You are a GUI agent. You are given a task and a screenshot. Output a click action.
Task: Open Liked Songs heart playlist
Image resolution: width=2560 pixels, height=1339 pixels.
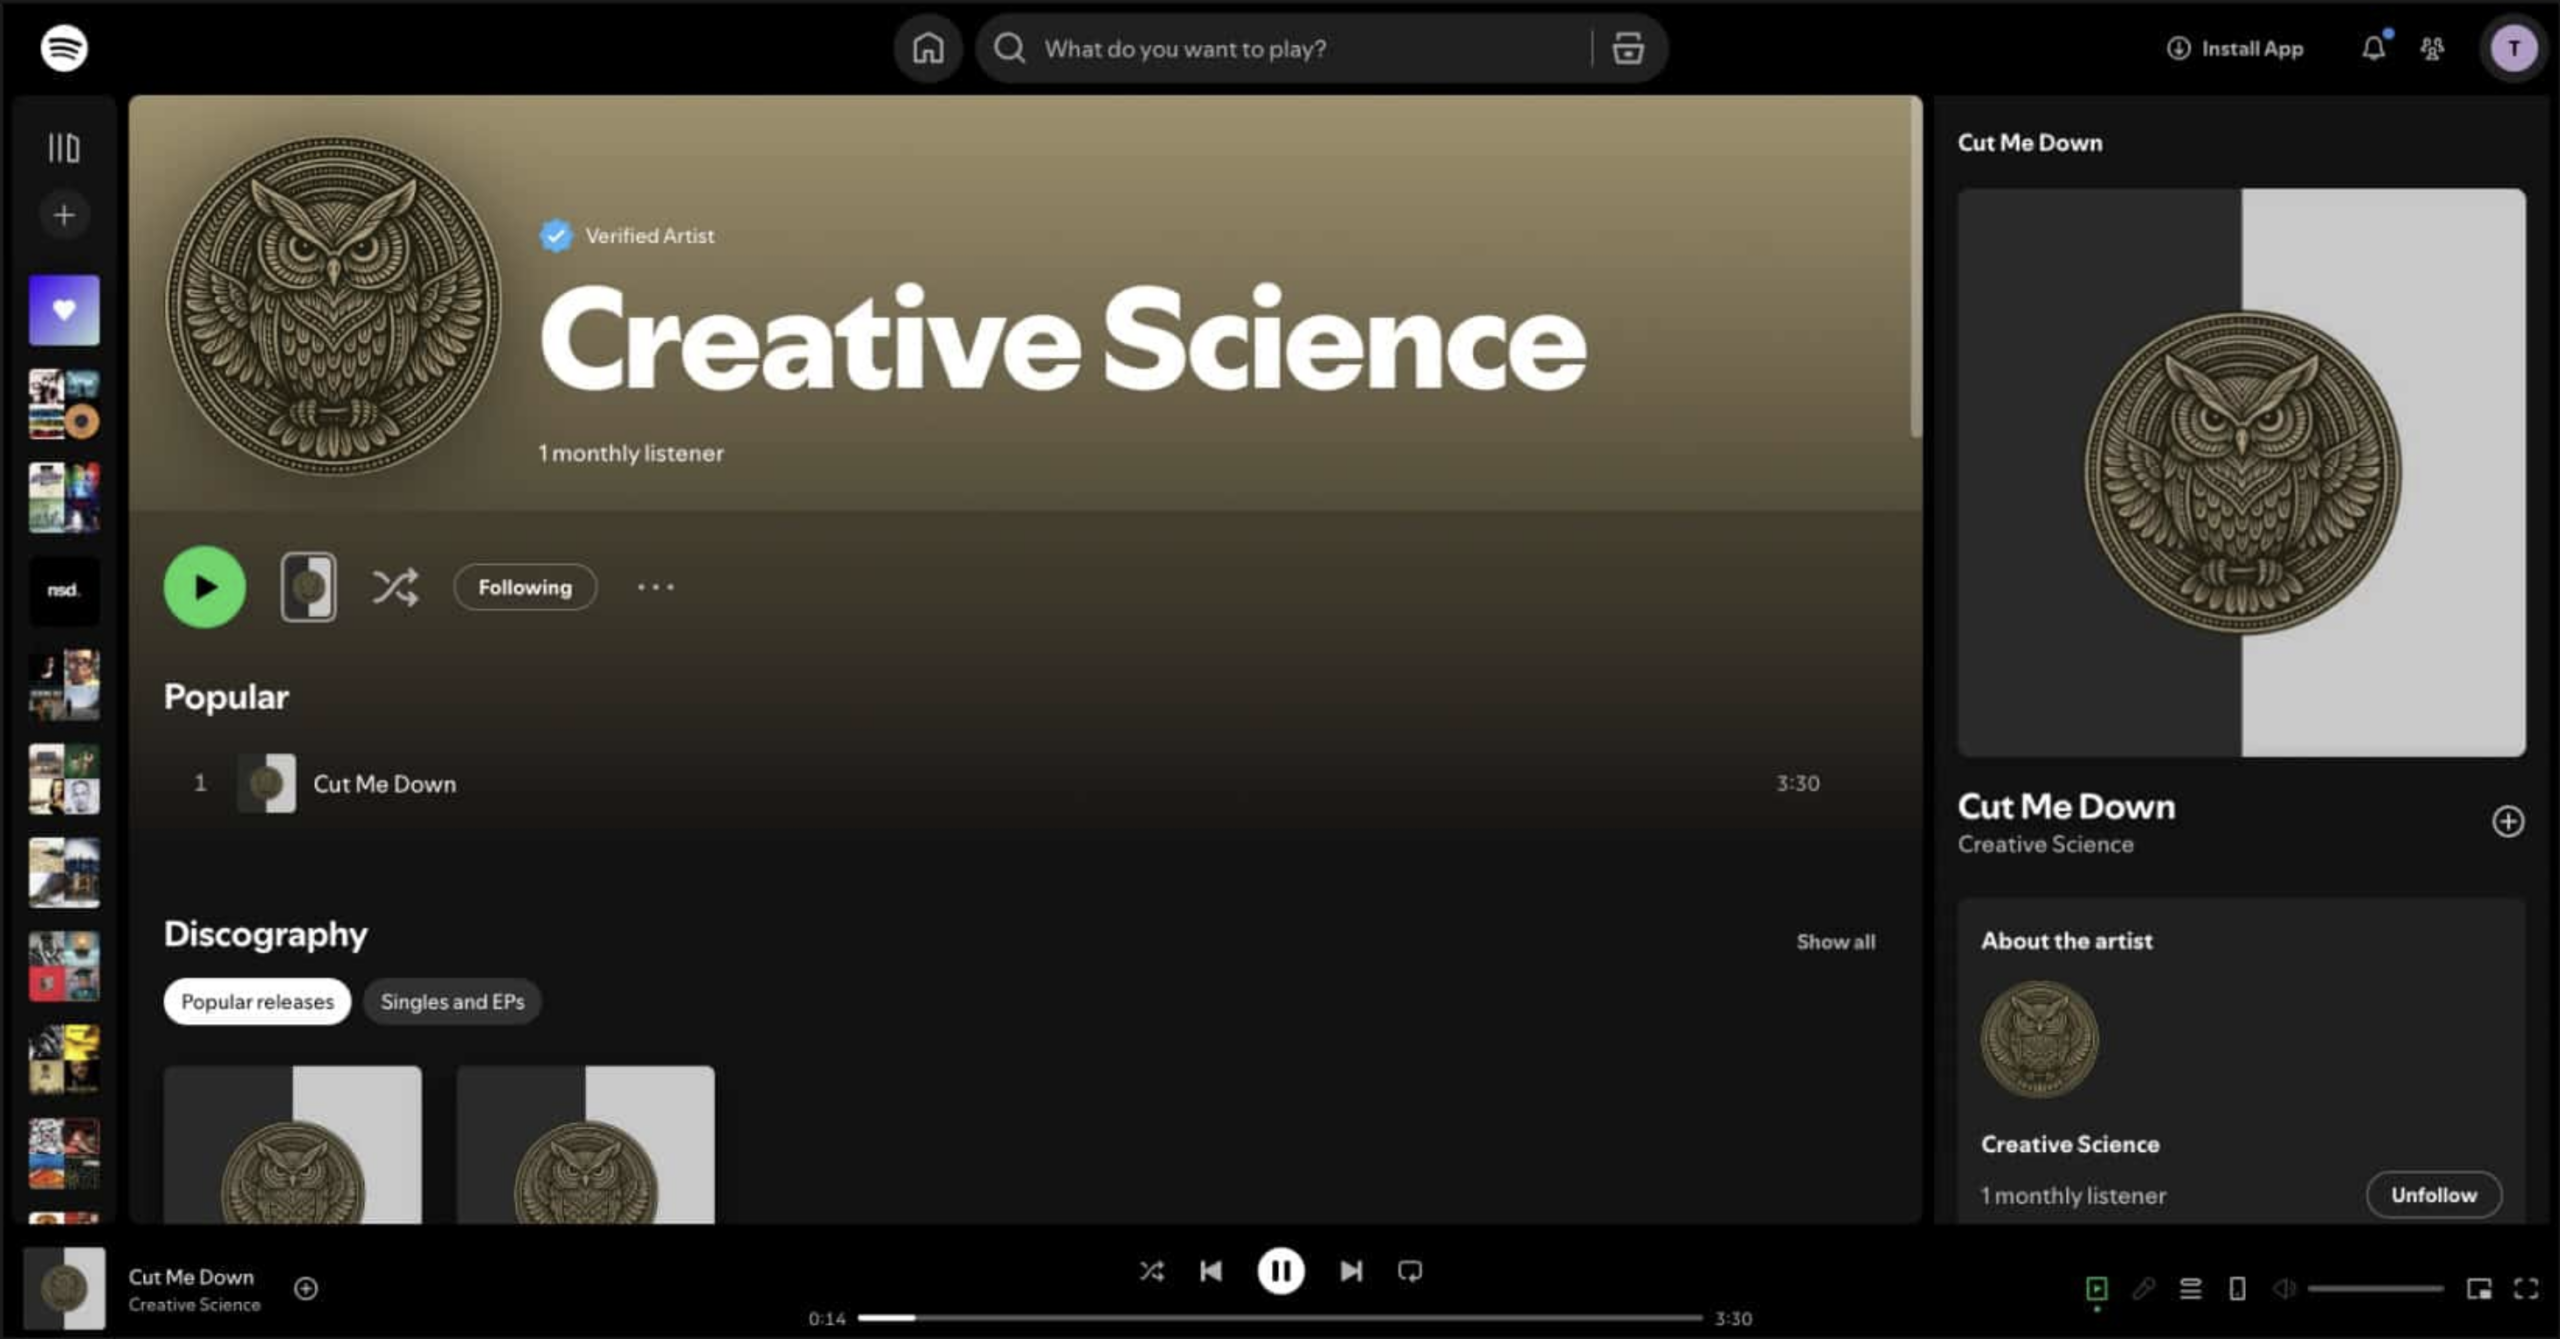(64, 311)
